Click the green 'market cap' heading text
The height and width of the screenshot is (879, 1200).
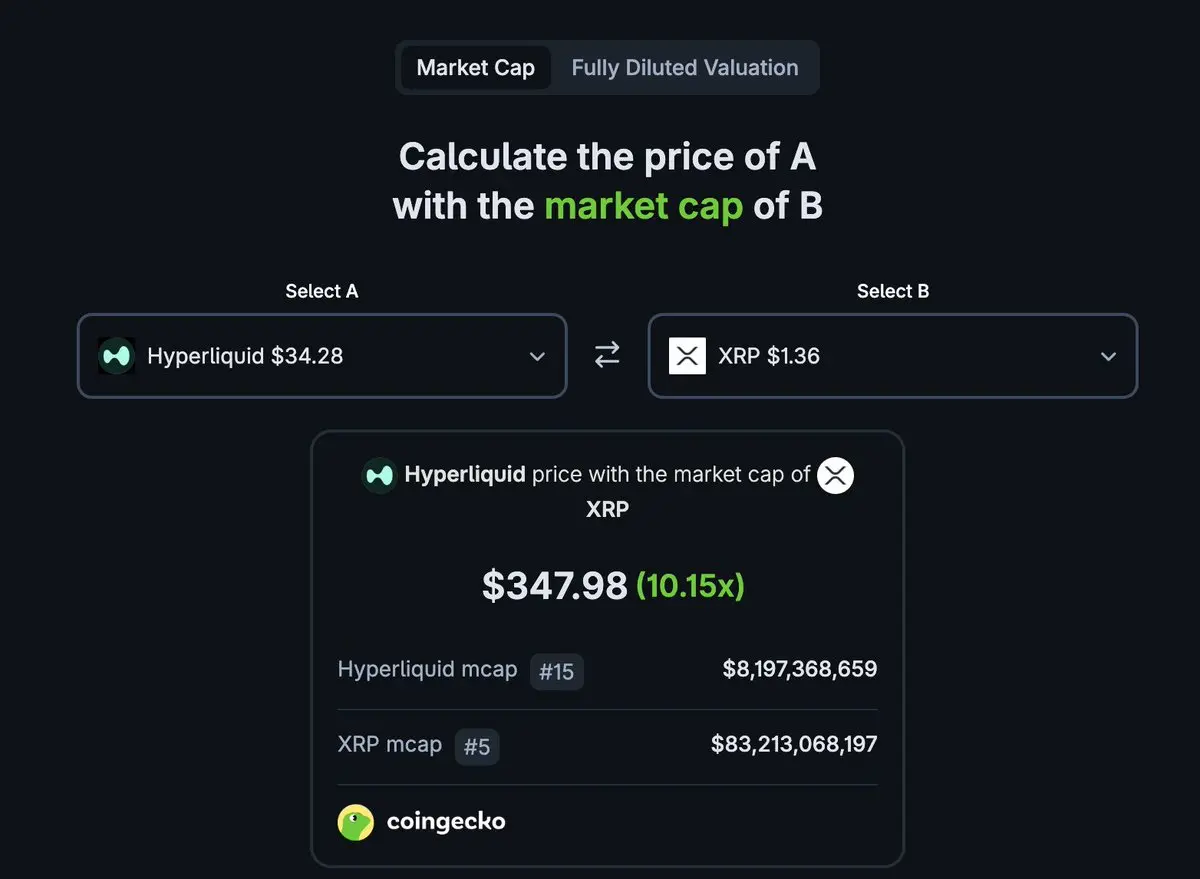click(643, 206)
